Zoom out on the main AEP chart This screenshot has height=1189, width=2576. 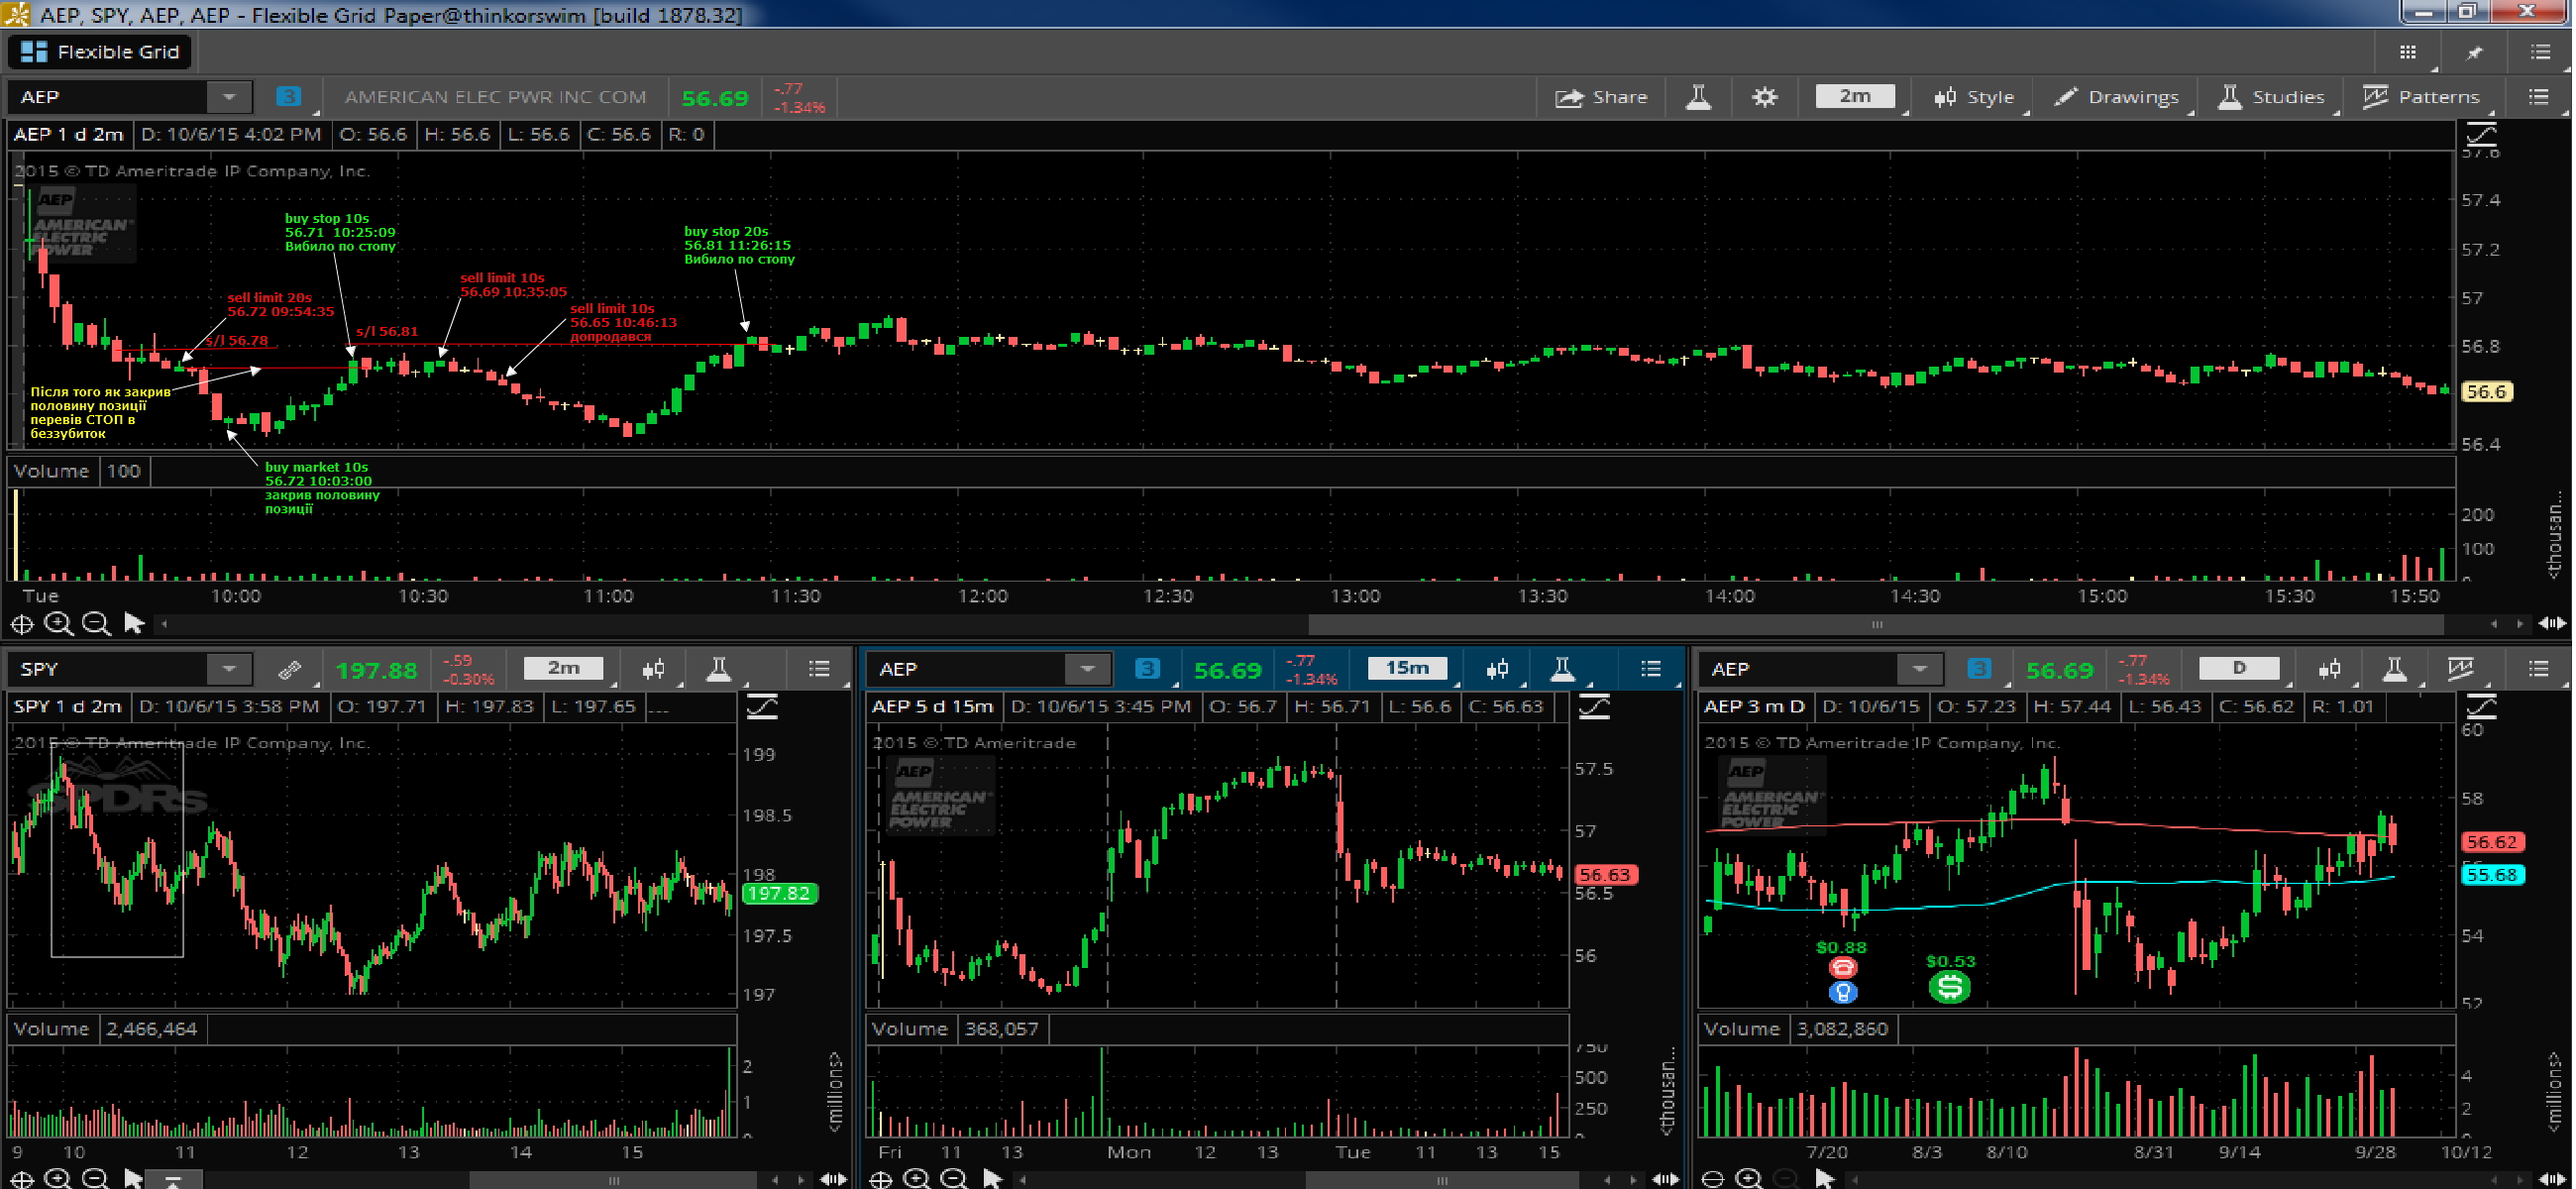pos(96,624)
